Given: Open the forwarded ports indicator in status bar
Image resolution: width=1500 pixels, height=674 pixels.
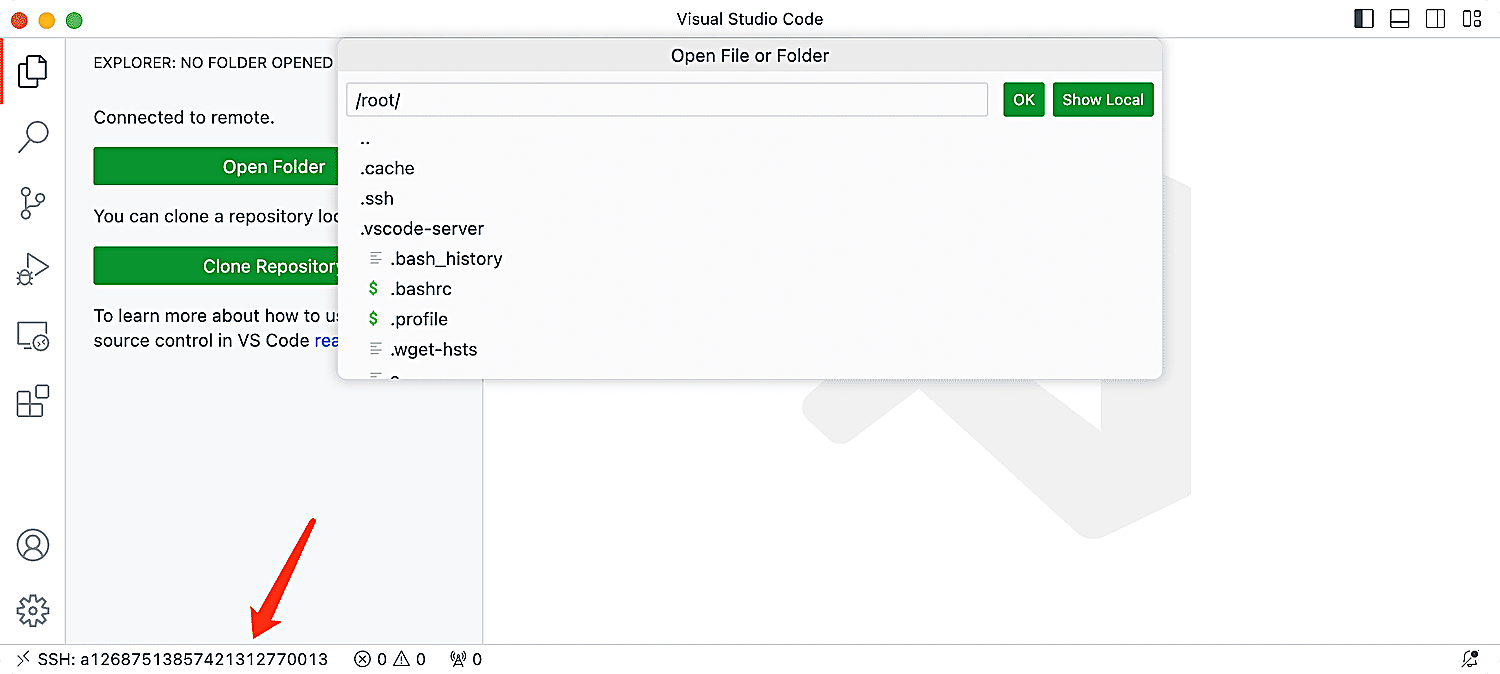Looking at the screenshot, I should click(466, 659).
